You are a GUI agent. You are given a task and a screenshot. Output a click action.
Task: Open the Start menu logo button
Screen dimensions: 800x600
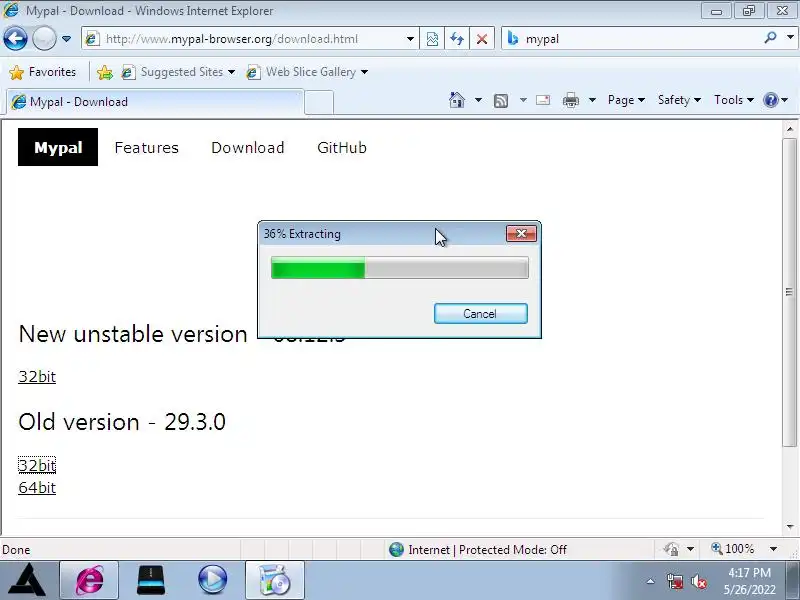27,580
